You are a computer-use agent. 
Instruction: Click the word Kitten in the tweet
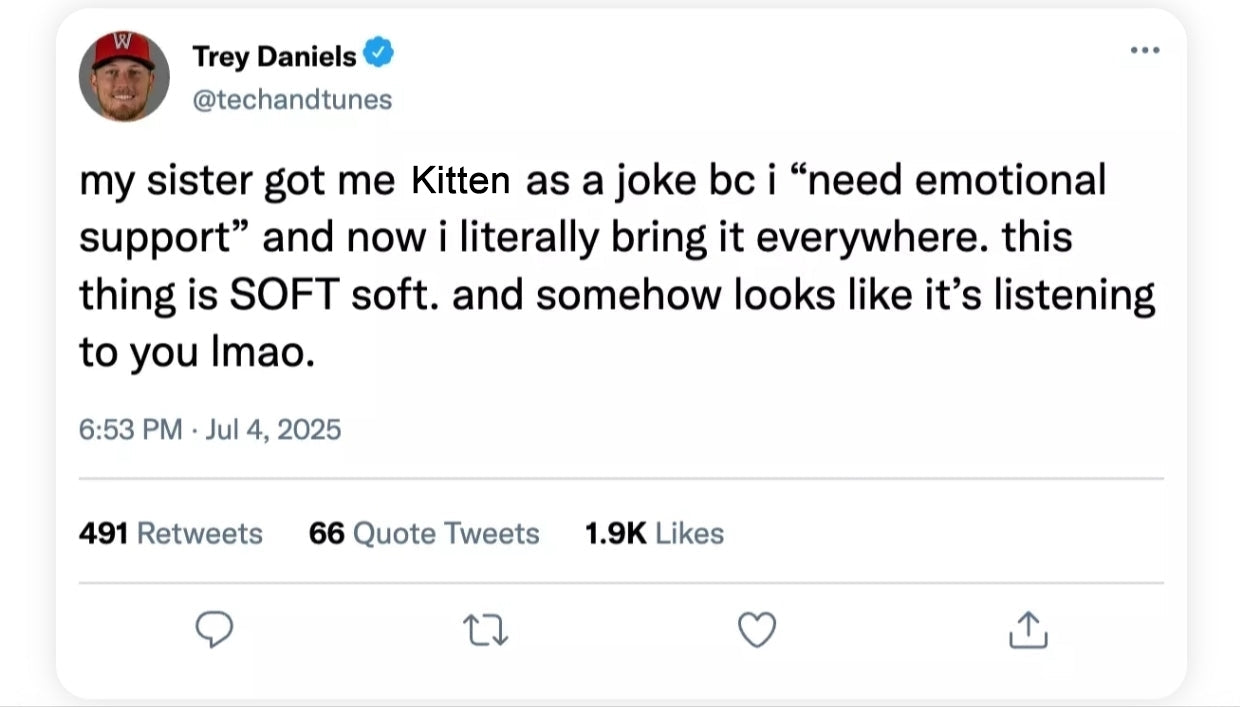point(460,181)
